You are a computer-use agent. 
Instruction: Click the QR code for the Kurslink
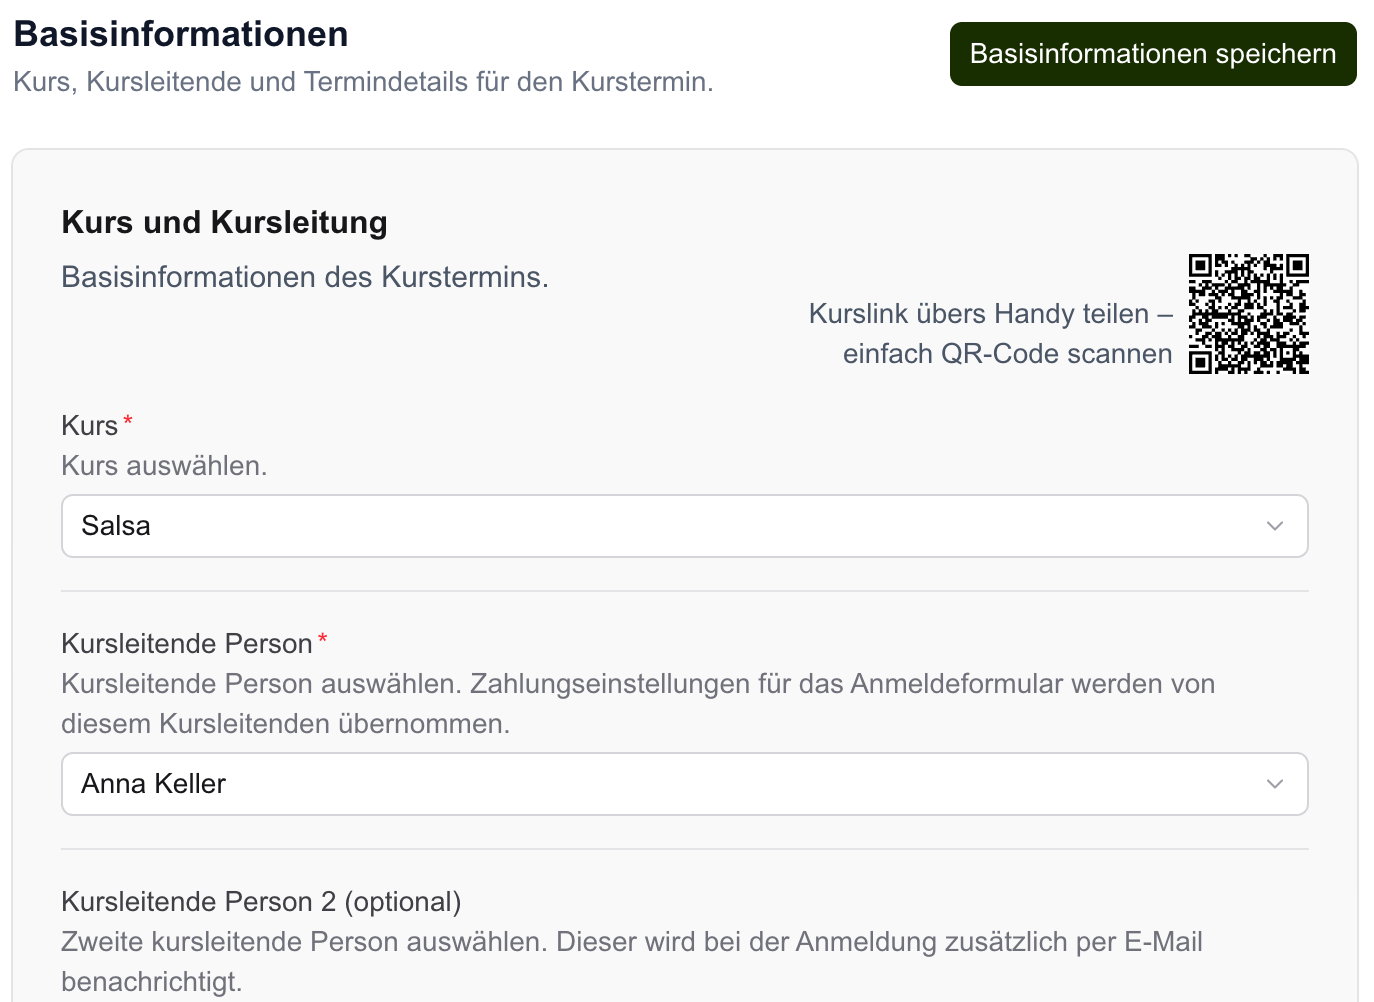[1248, 314]
